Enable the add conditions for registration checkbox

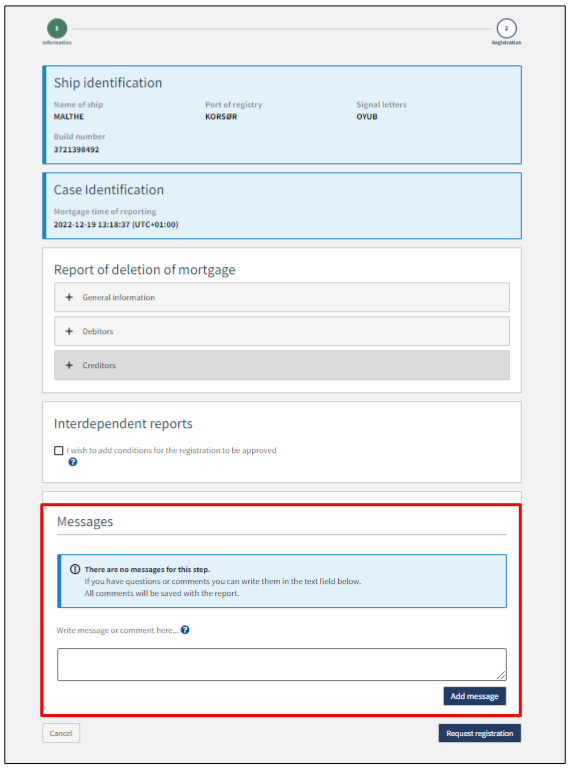click(x=59, y=451)
